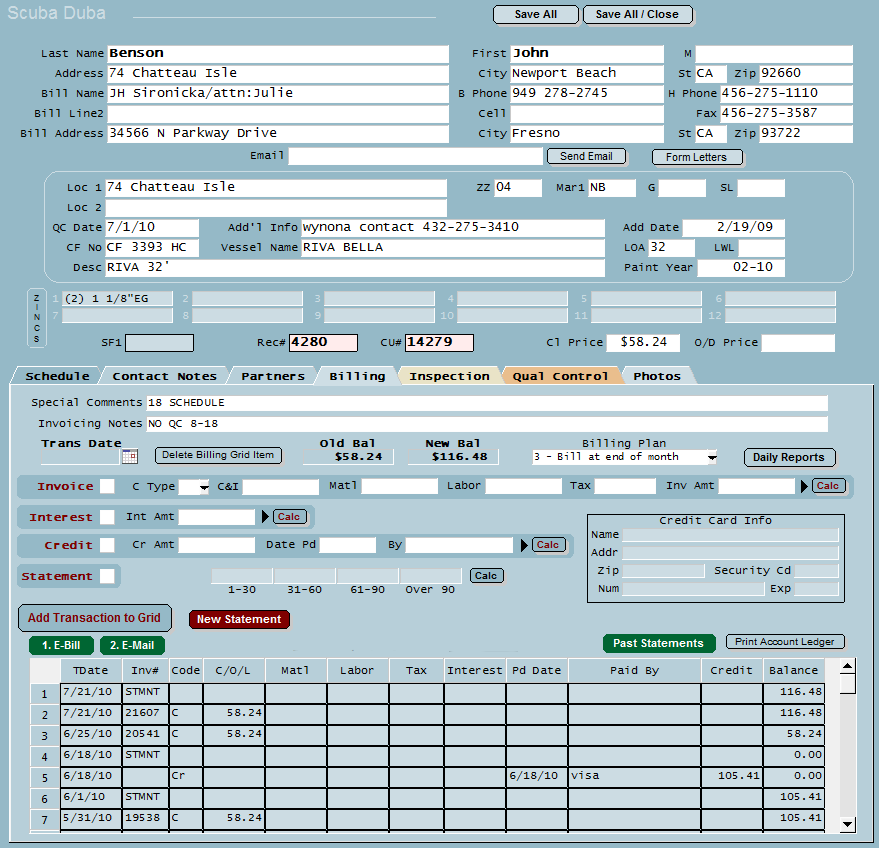Image resolution: width=879 pixels, height=848 pixels.
Task: Click Calc in the Invoice row
Action: pos(828,486)
